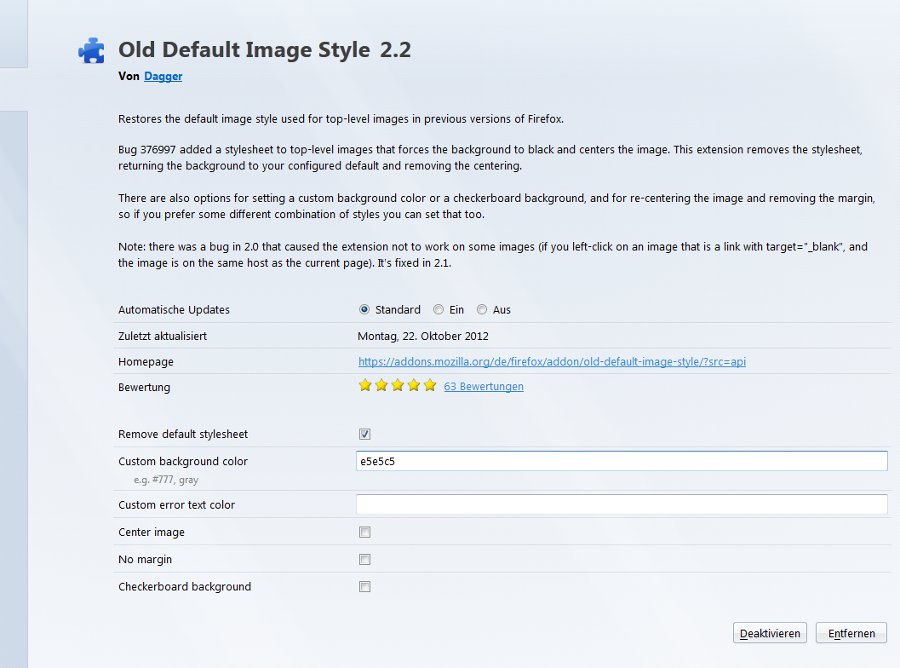Enable the No margin checkbox
This screenshot has height=668, width=900.
coord(364,559)
